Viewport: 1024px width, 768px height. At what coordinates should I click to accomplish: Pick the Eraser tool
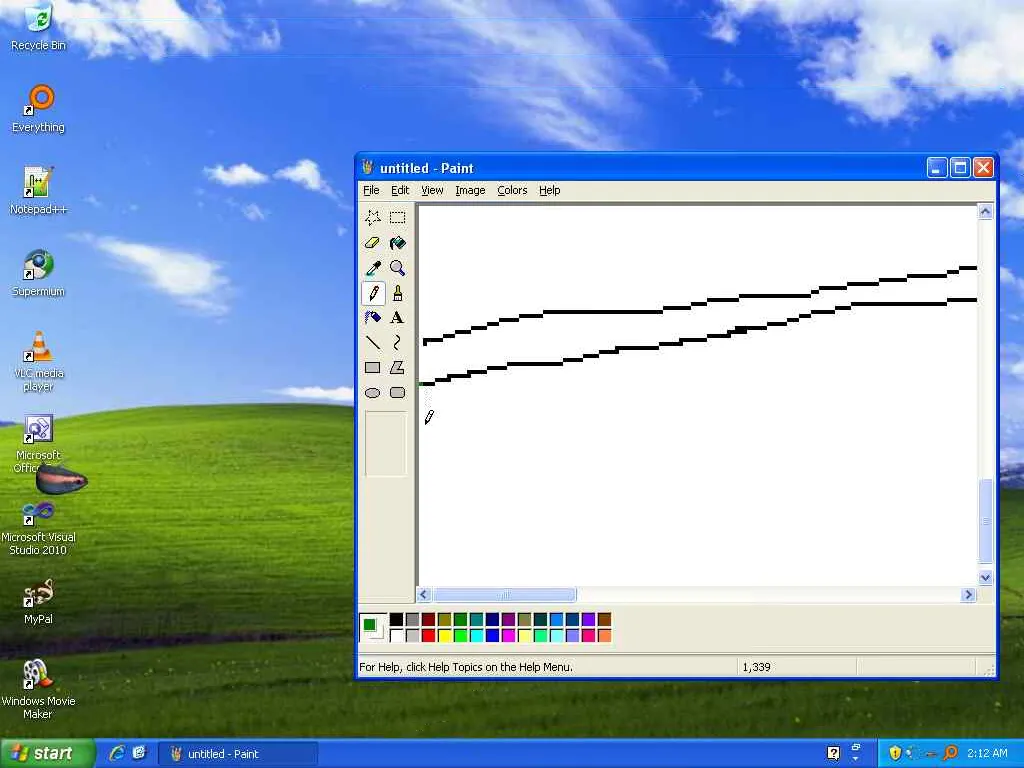coord(373,243)
